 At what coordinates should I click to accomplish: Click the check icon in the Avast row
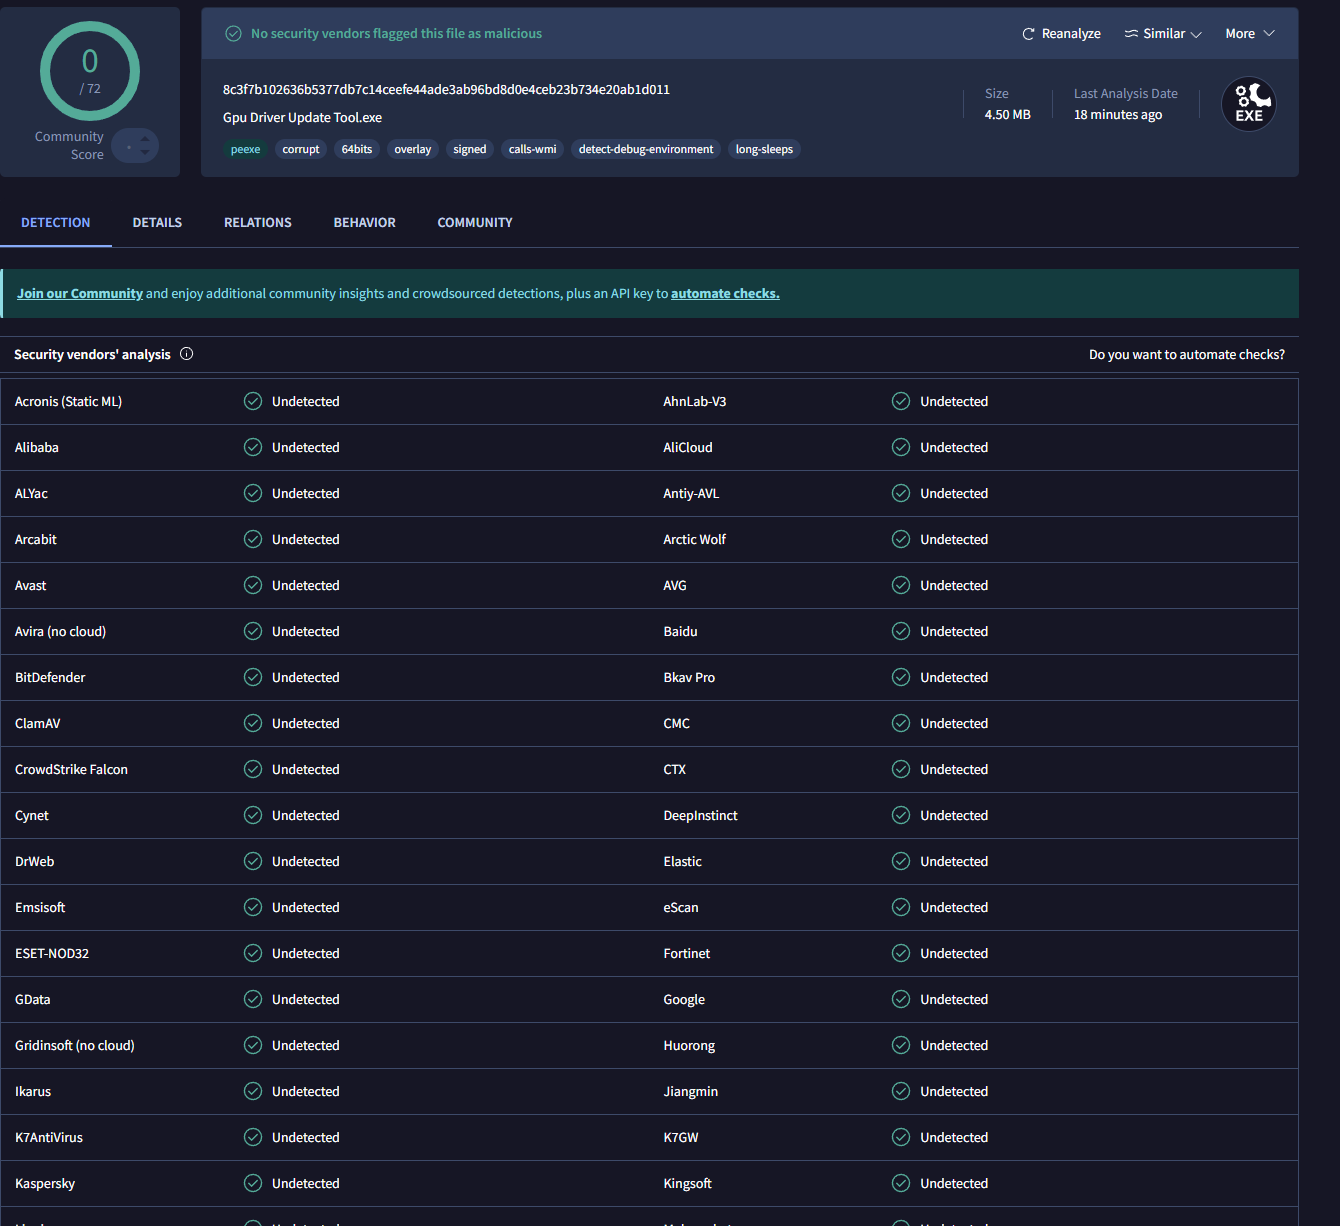click(x=253, y=585)
